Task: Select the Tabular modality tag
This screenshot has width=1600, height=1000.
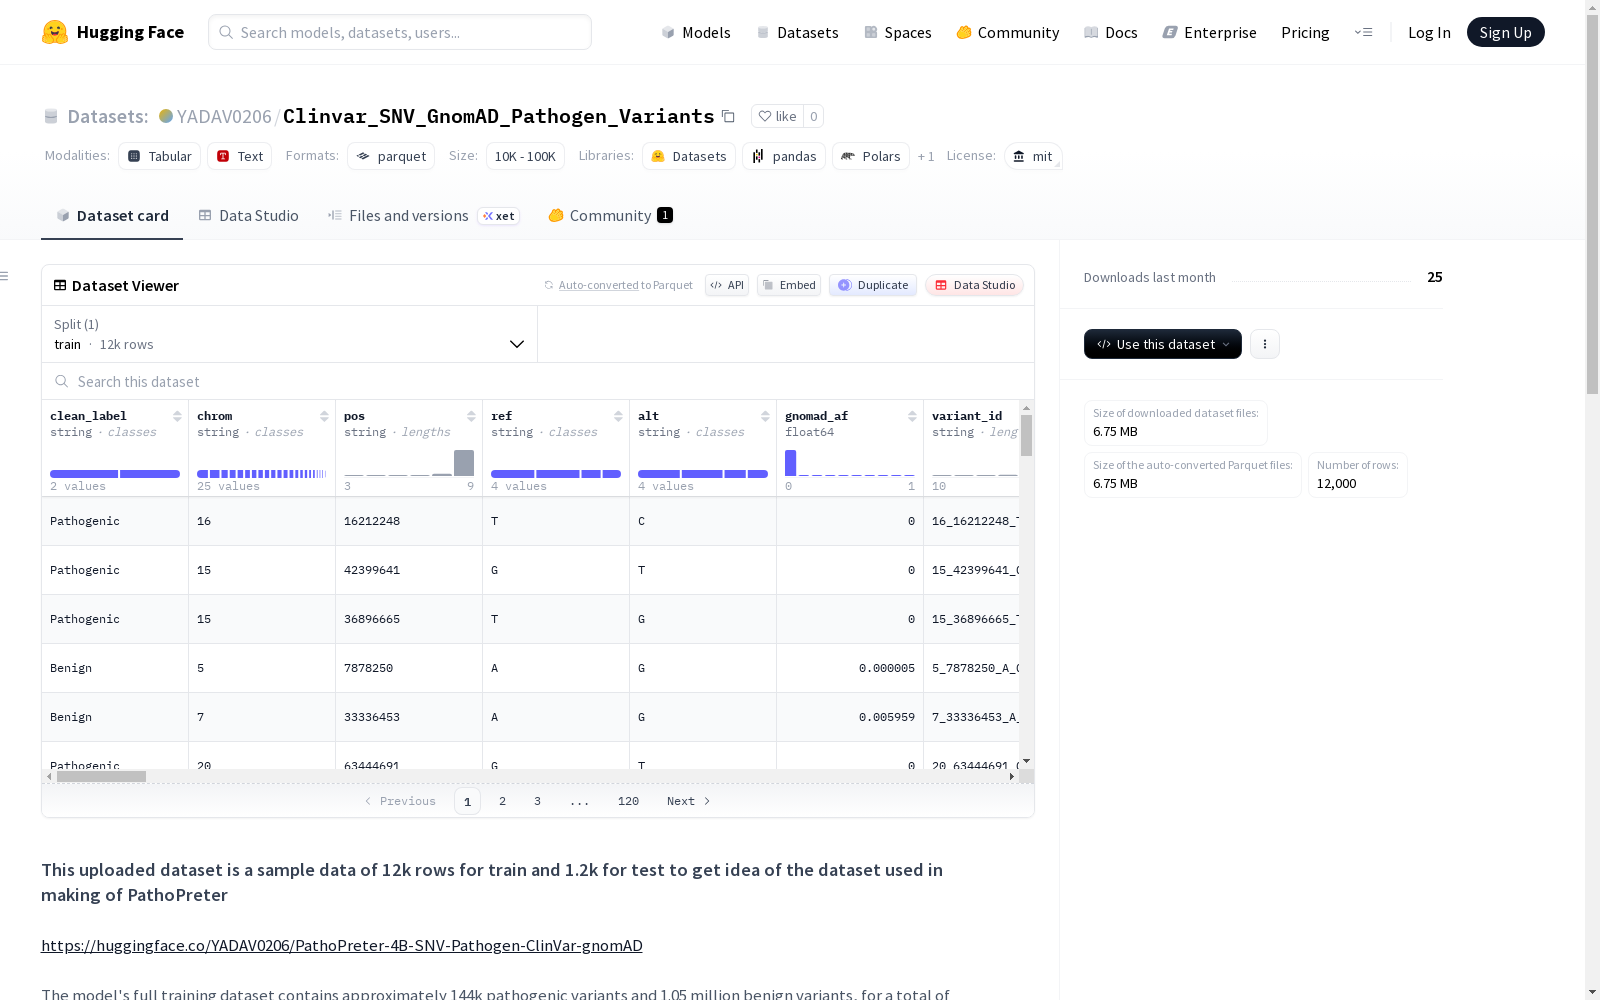Action: (x=159, y=156)
